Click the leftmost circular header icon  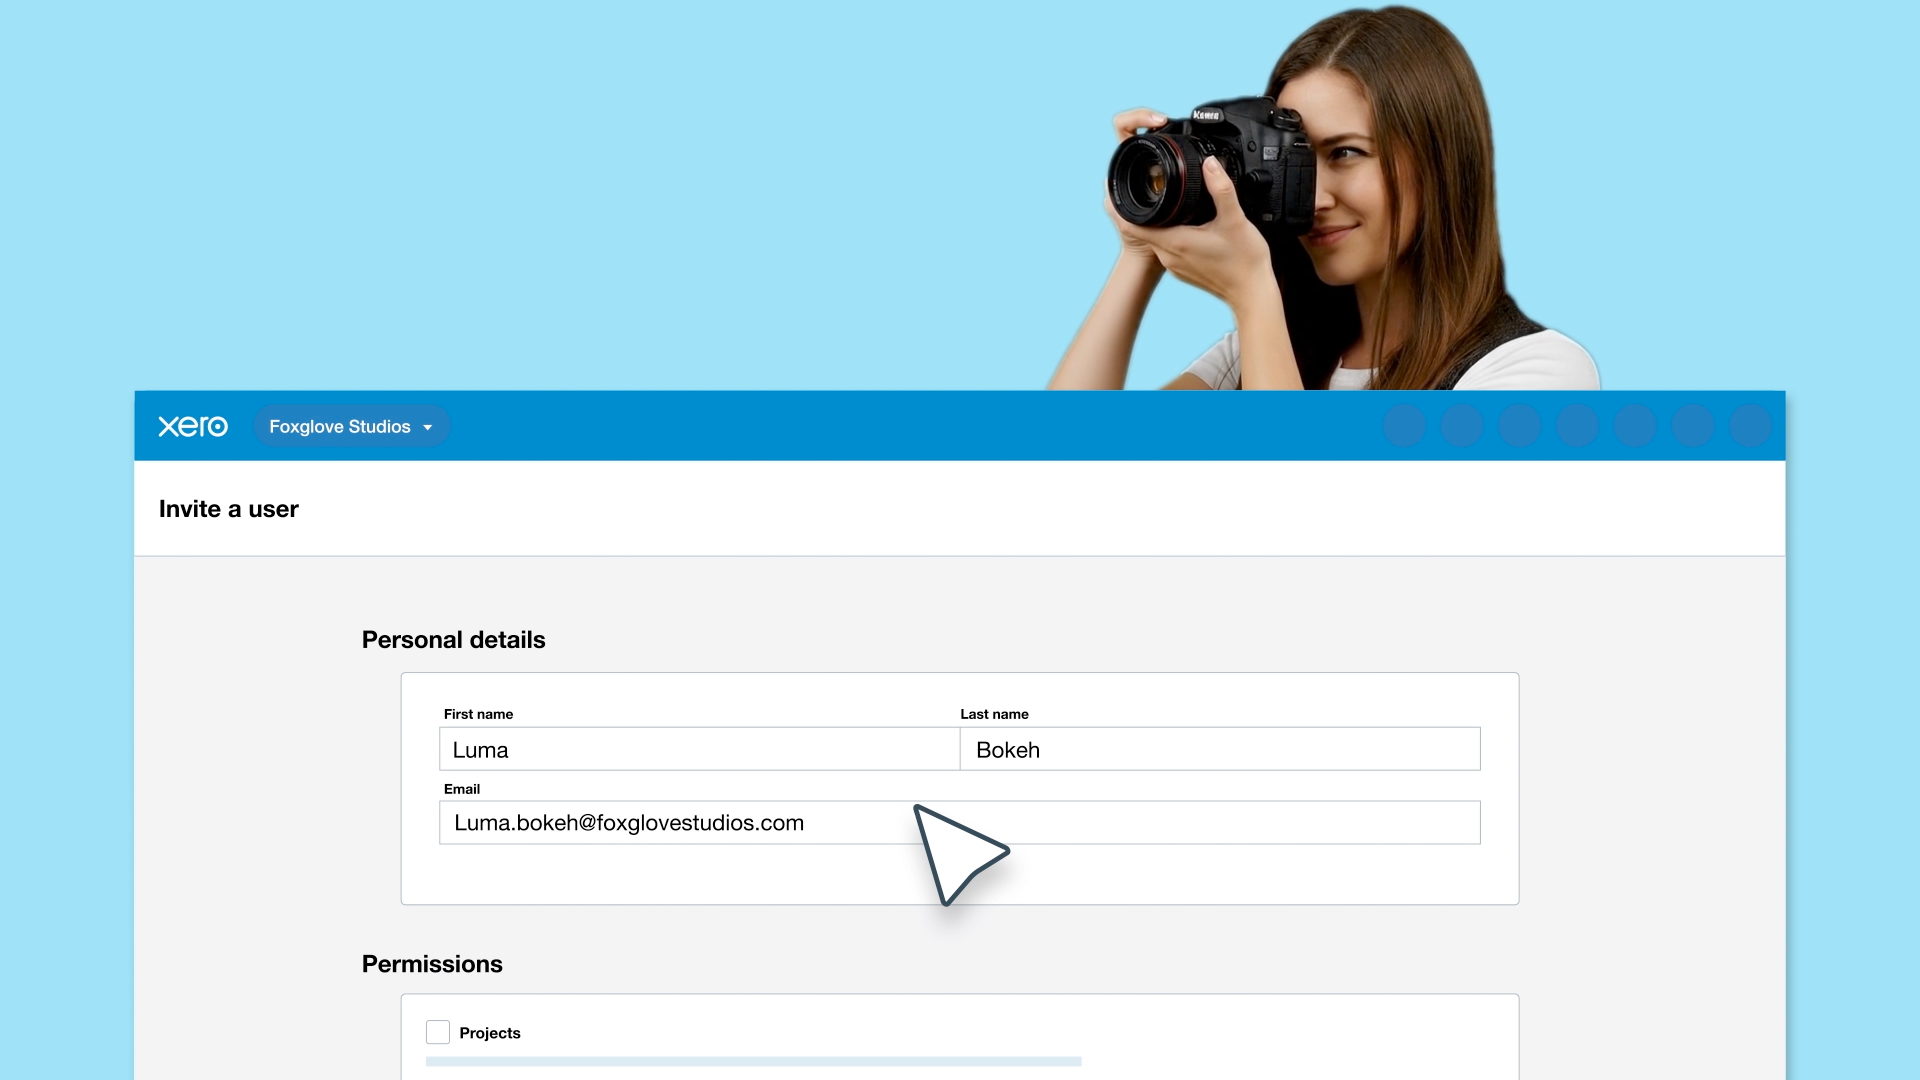point(1404,426)
